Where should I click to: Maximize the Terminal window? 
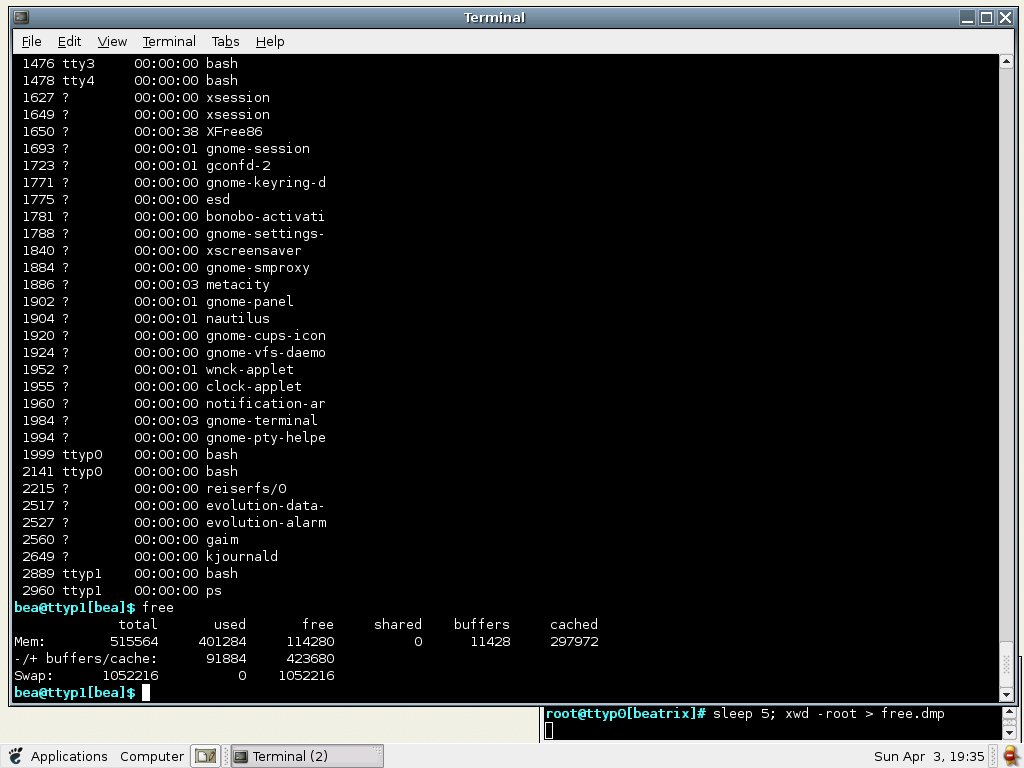pyautogui.click(x=987, y=18)
